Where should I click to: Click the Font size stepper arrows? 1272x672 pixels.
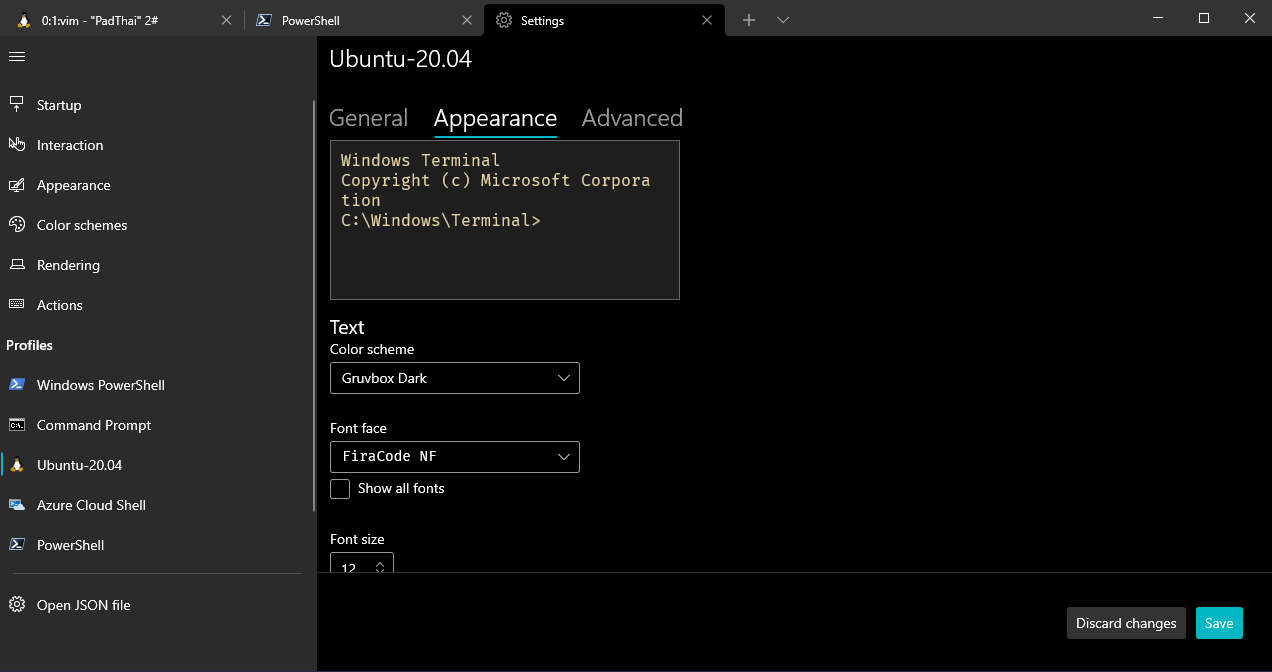pyautogui.click(x=380, y=567)
